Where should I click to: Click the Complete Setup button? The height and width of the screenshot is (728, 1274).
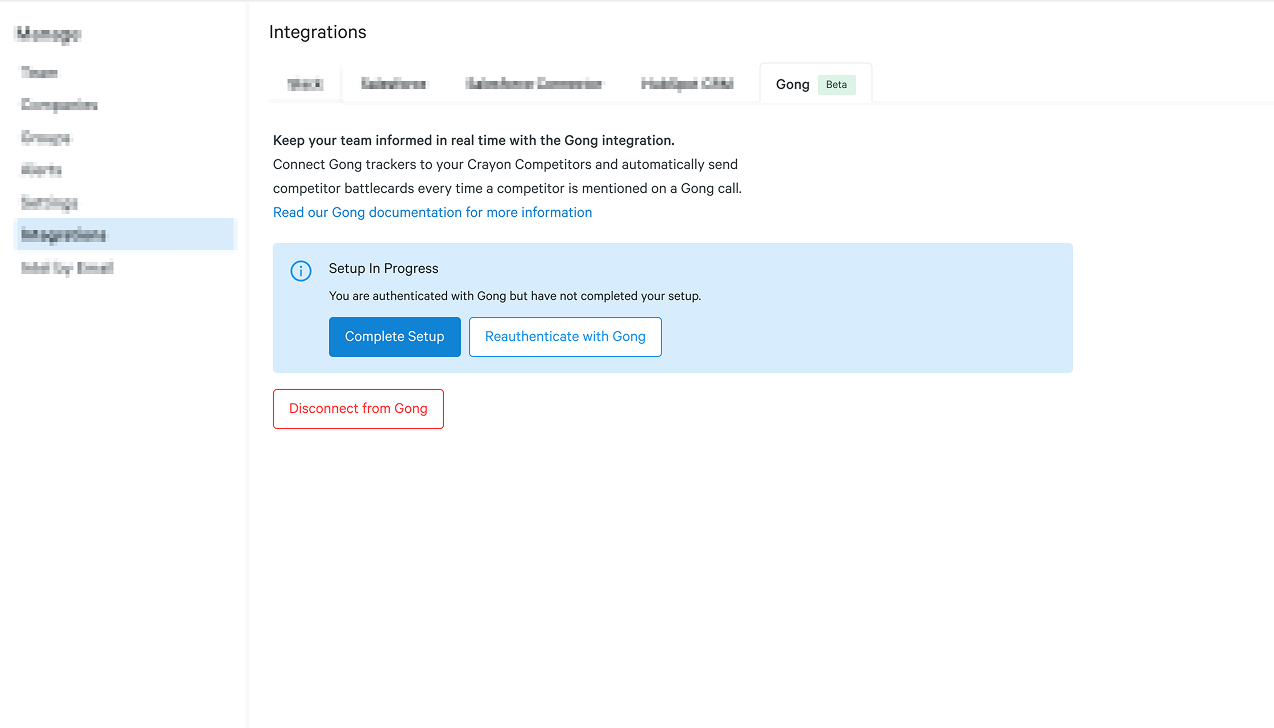(394, 337)
